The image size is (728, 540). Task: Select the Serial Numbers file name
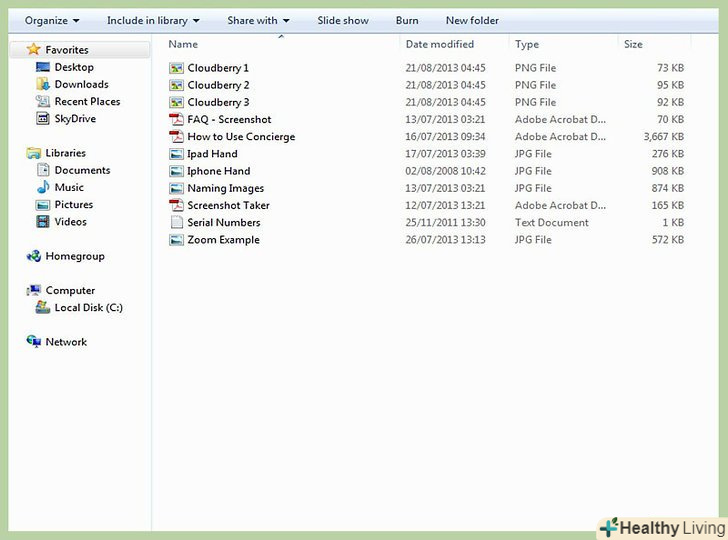[224, 222]
